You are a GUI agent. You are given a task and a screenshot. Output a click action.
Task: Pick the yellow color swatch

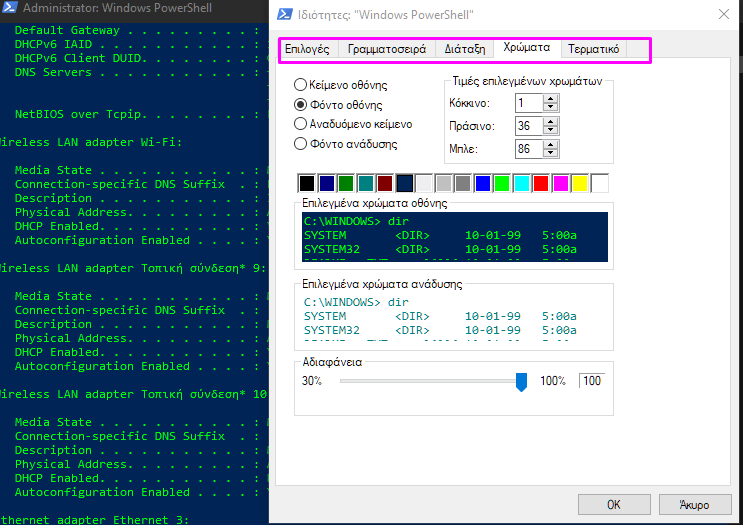pyautogui.click(x=580, y=183)
